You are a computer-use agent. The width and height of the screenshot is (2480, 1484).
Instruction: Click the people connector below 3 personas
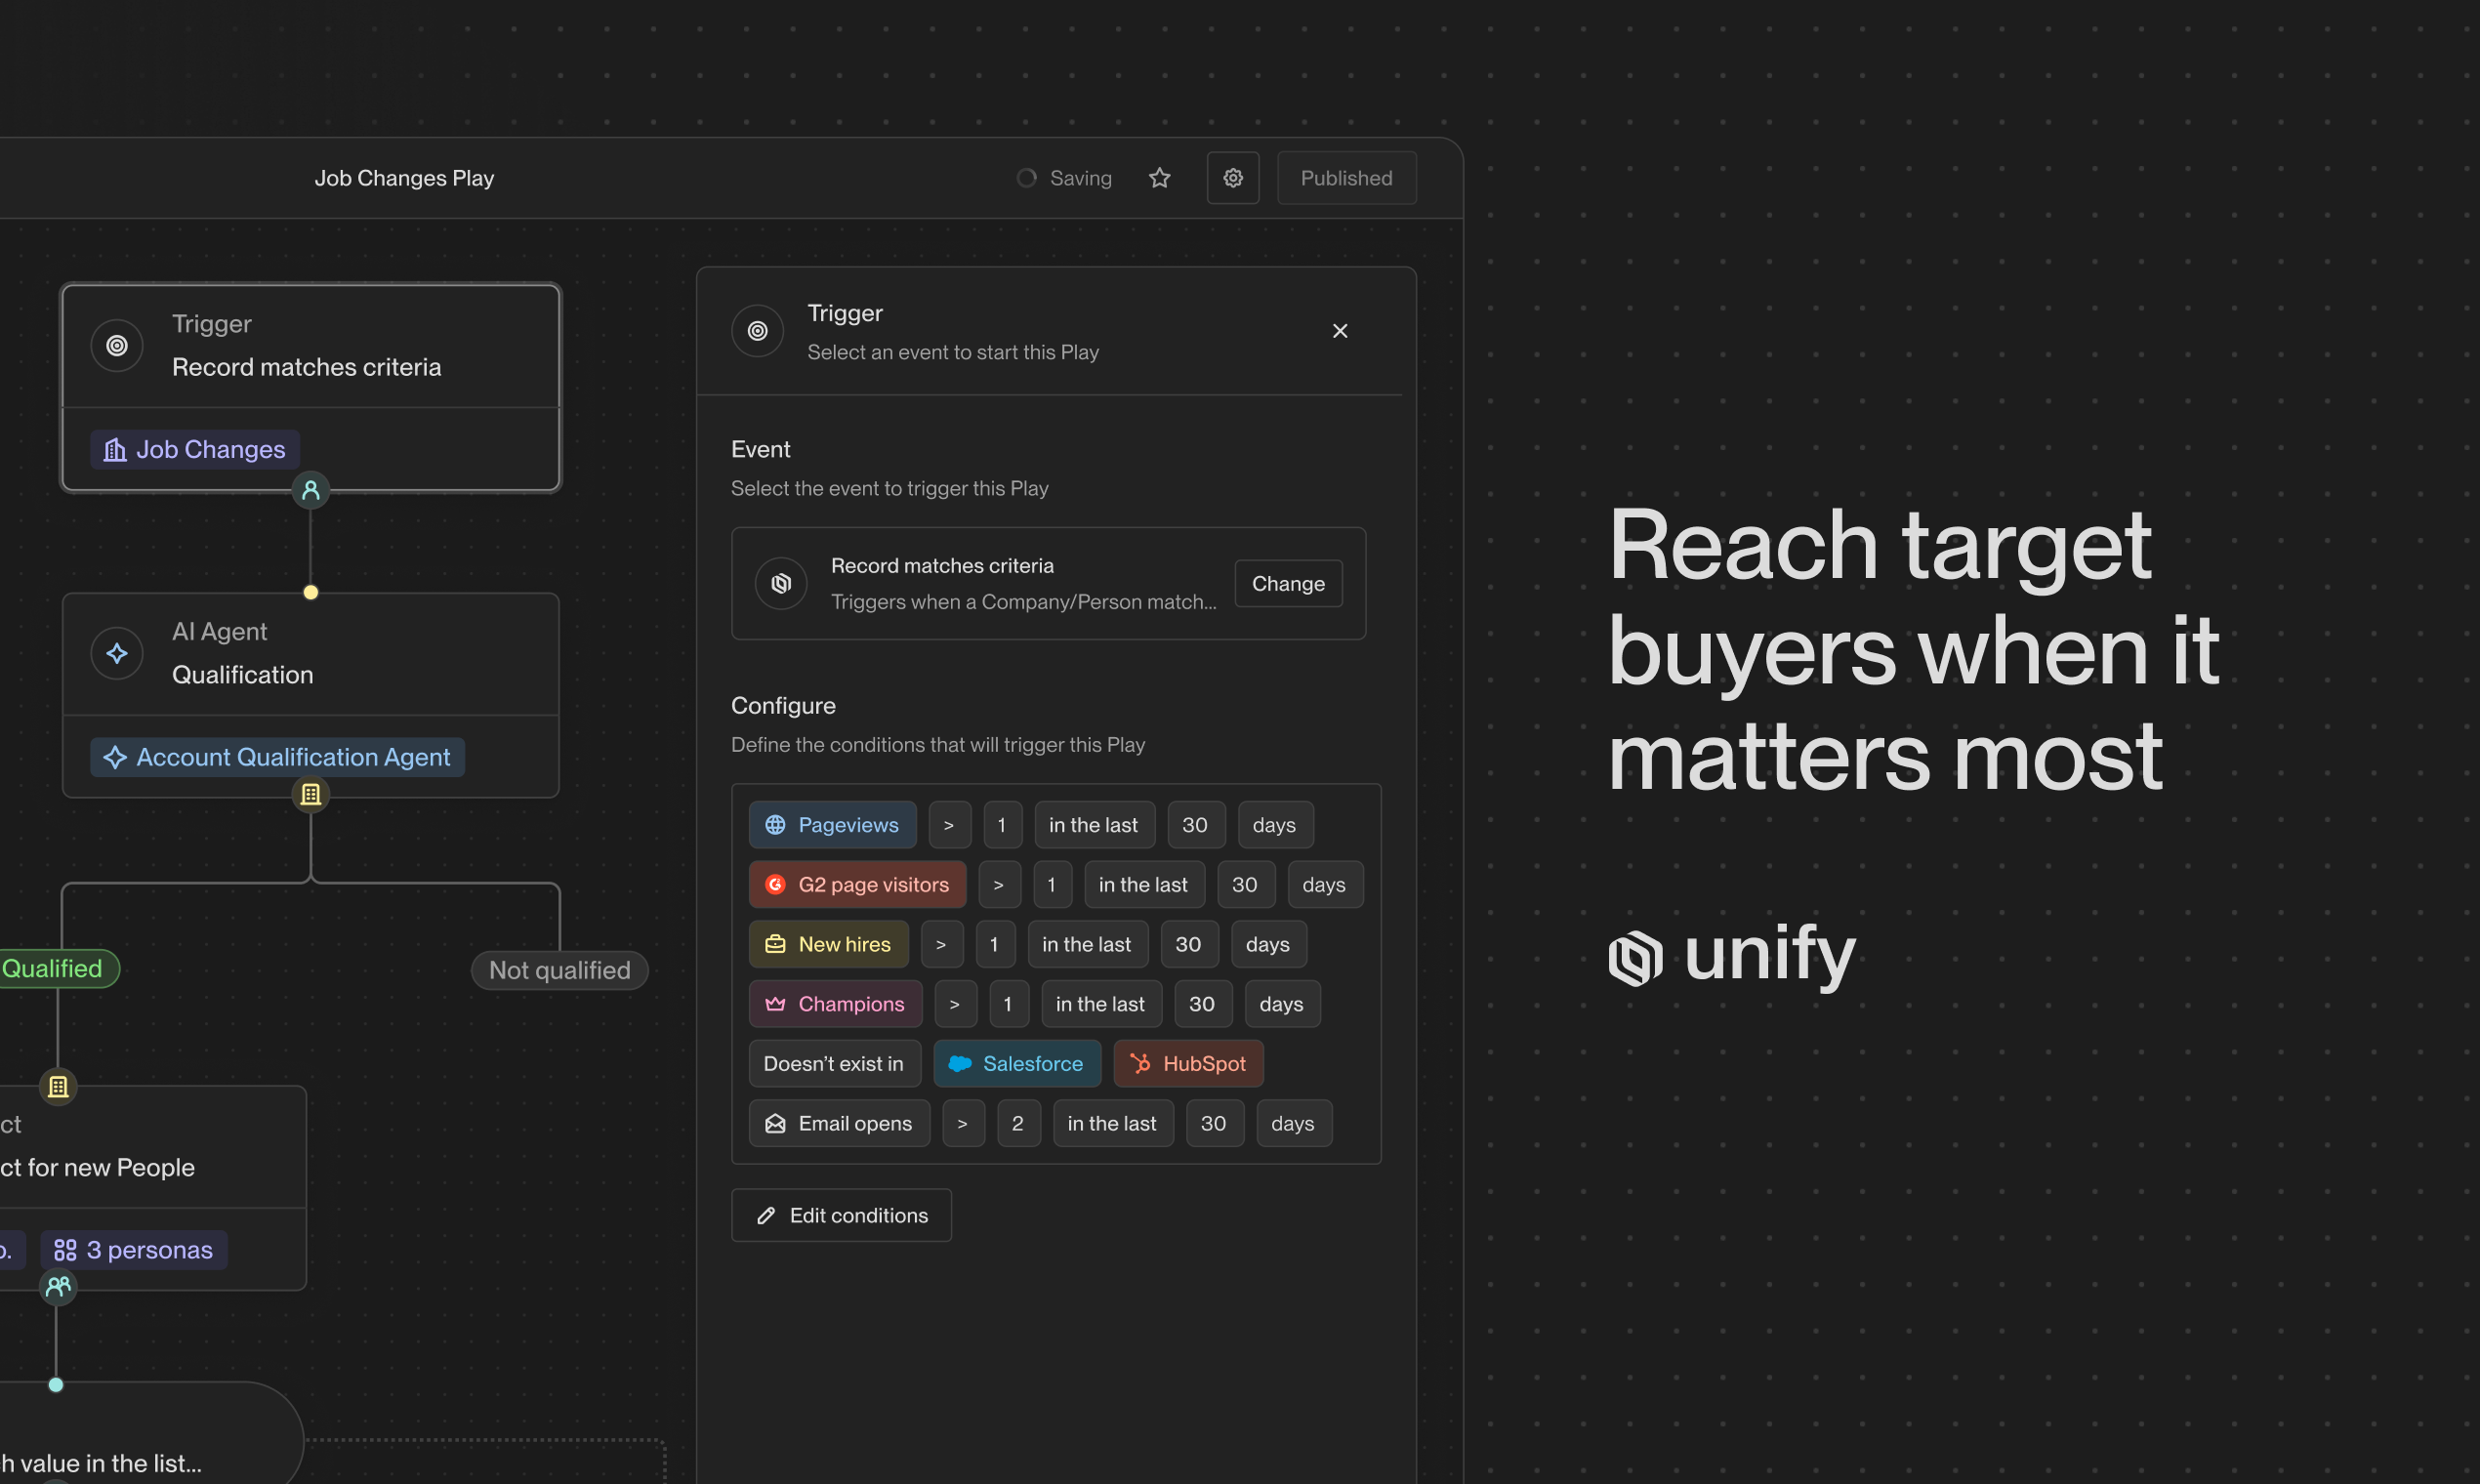coord(58,1286)
